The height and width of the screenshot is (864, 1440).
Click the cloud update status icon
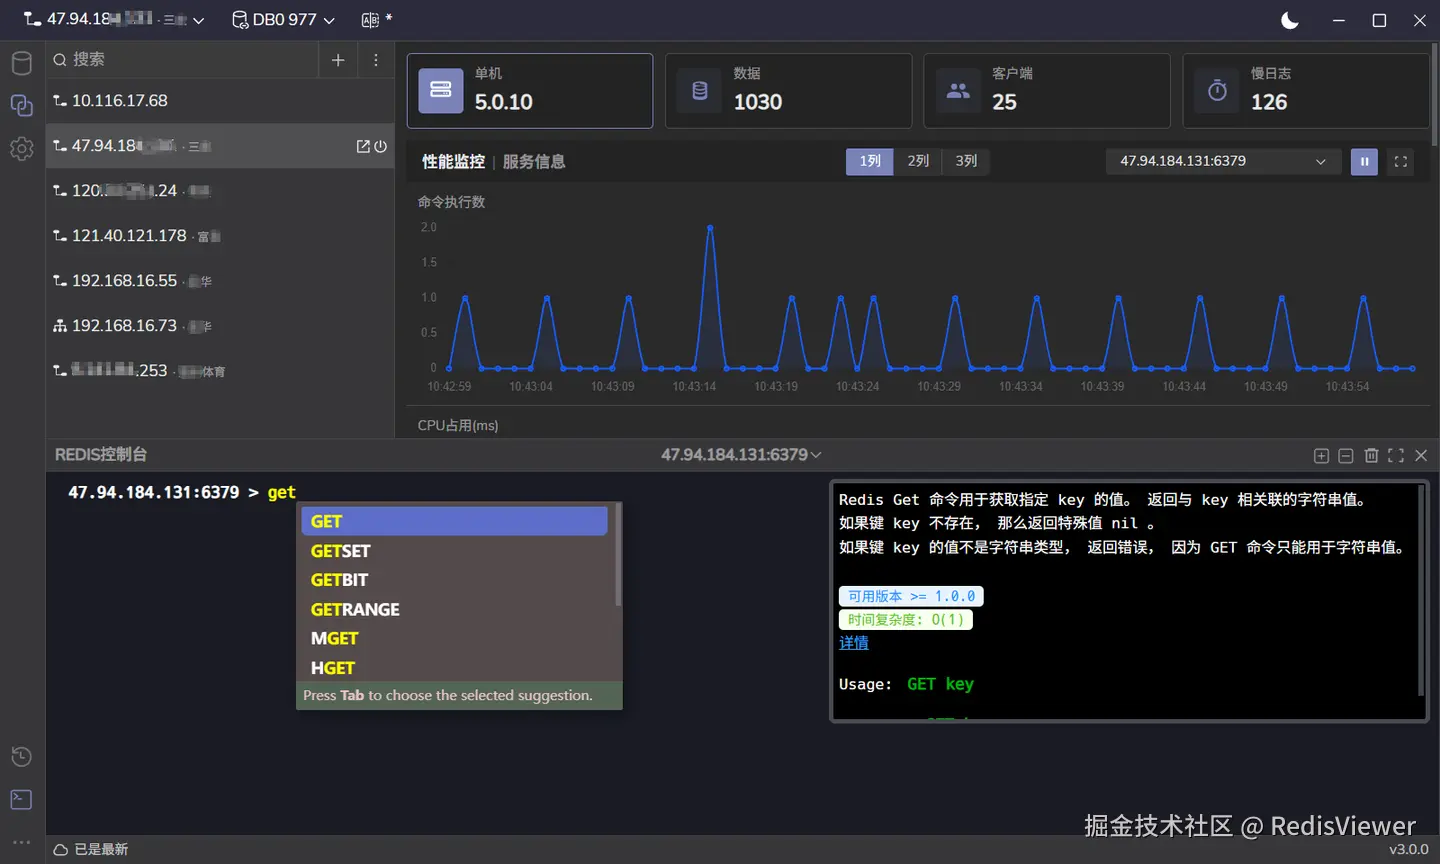(x=61, y=849)
